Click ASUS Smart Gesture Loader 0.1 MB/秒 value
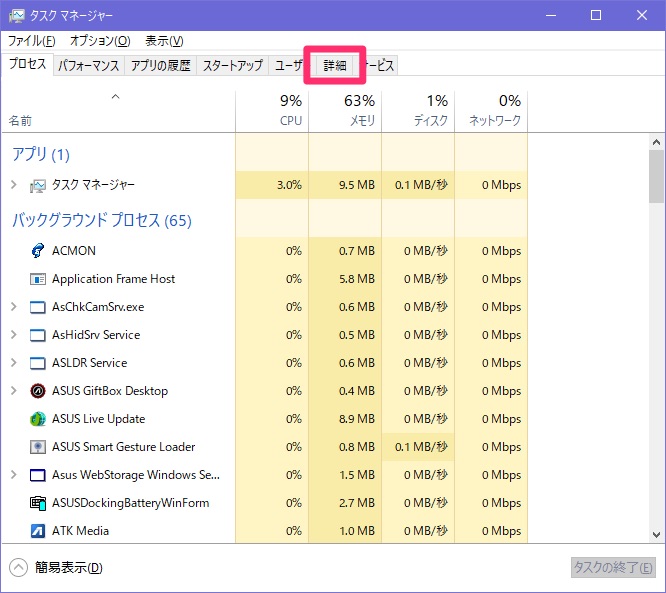666x593 pixels. 421,447
